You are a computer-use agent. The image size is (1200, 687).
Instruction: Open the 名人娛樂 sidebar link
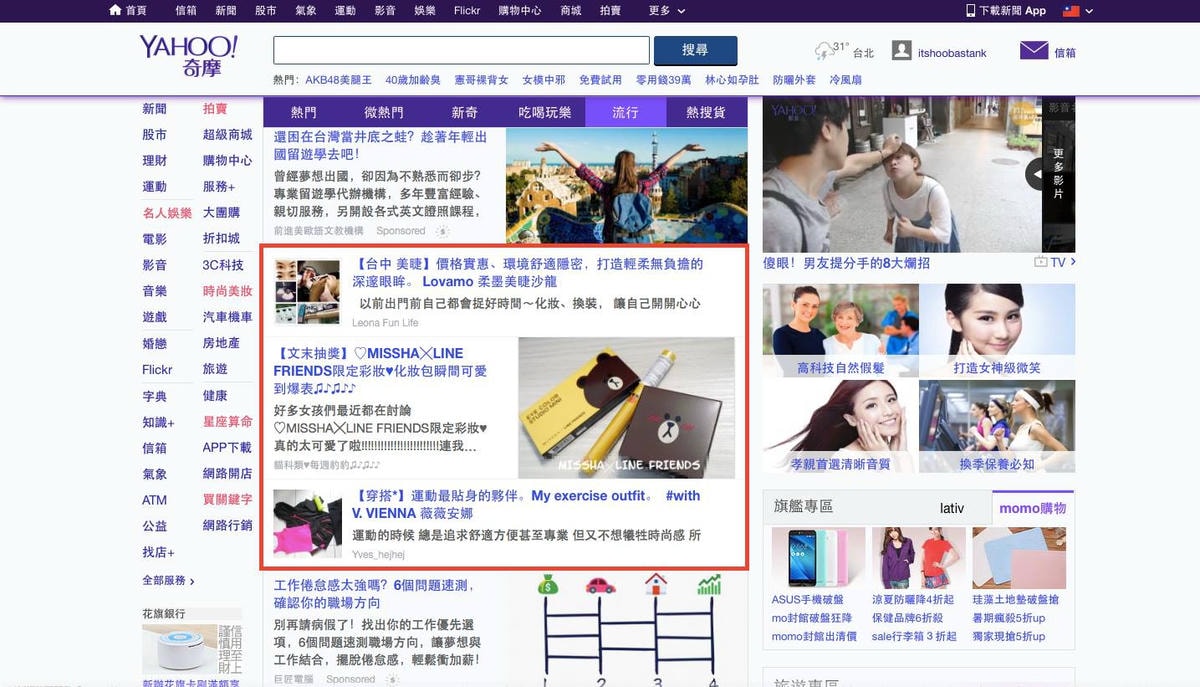coord(167,213)
